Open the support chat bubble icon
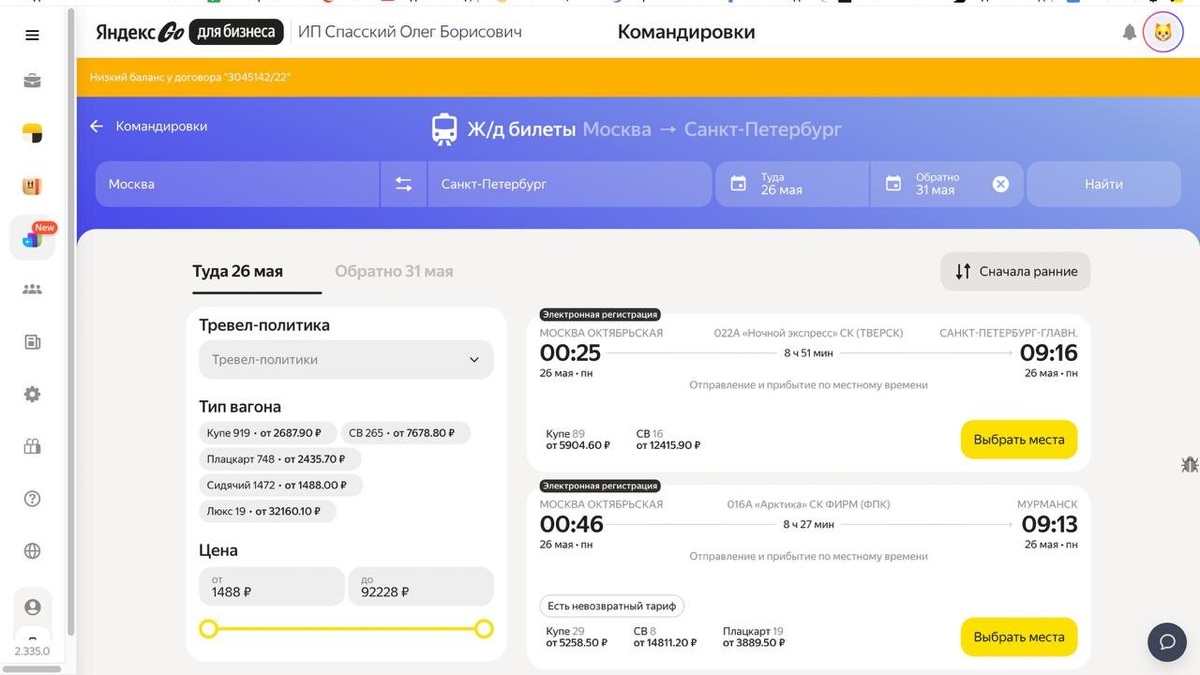Viewport: 1200px width, 675px height. point(1166,642)
